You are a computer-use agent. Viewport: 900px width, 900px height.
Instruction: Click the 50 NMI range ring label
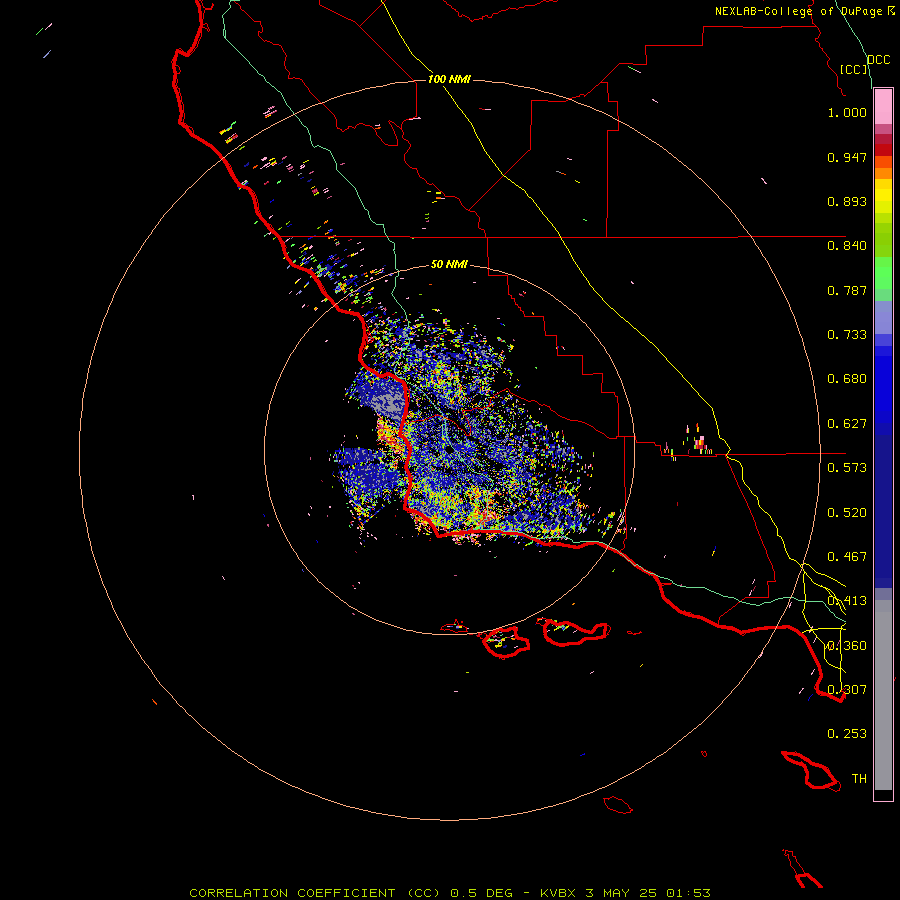tap(449, 265)
